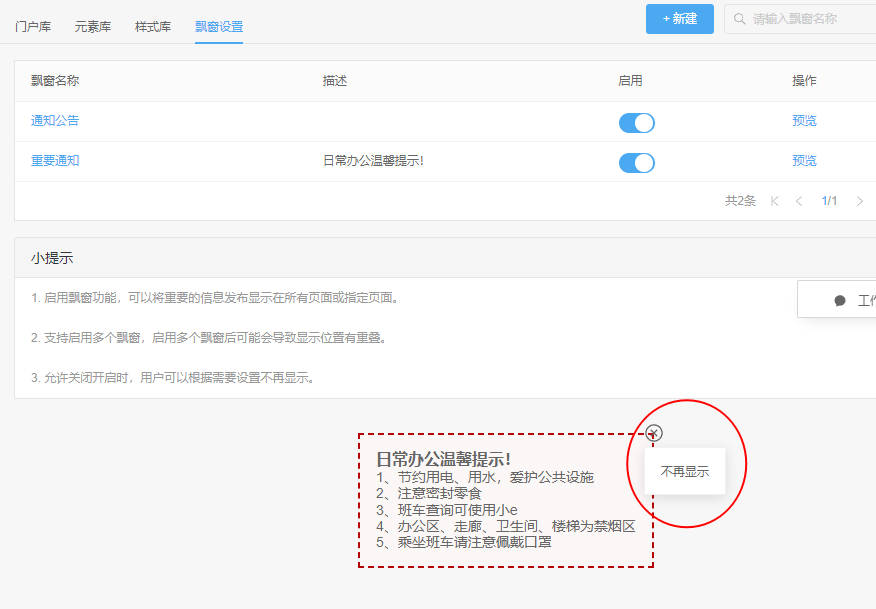Click tip 1 about 启用飘窗功能
The image size is (876, 609).
[x=216, y=298]
